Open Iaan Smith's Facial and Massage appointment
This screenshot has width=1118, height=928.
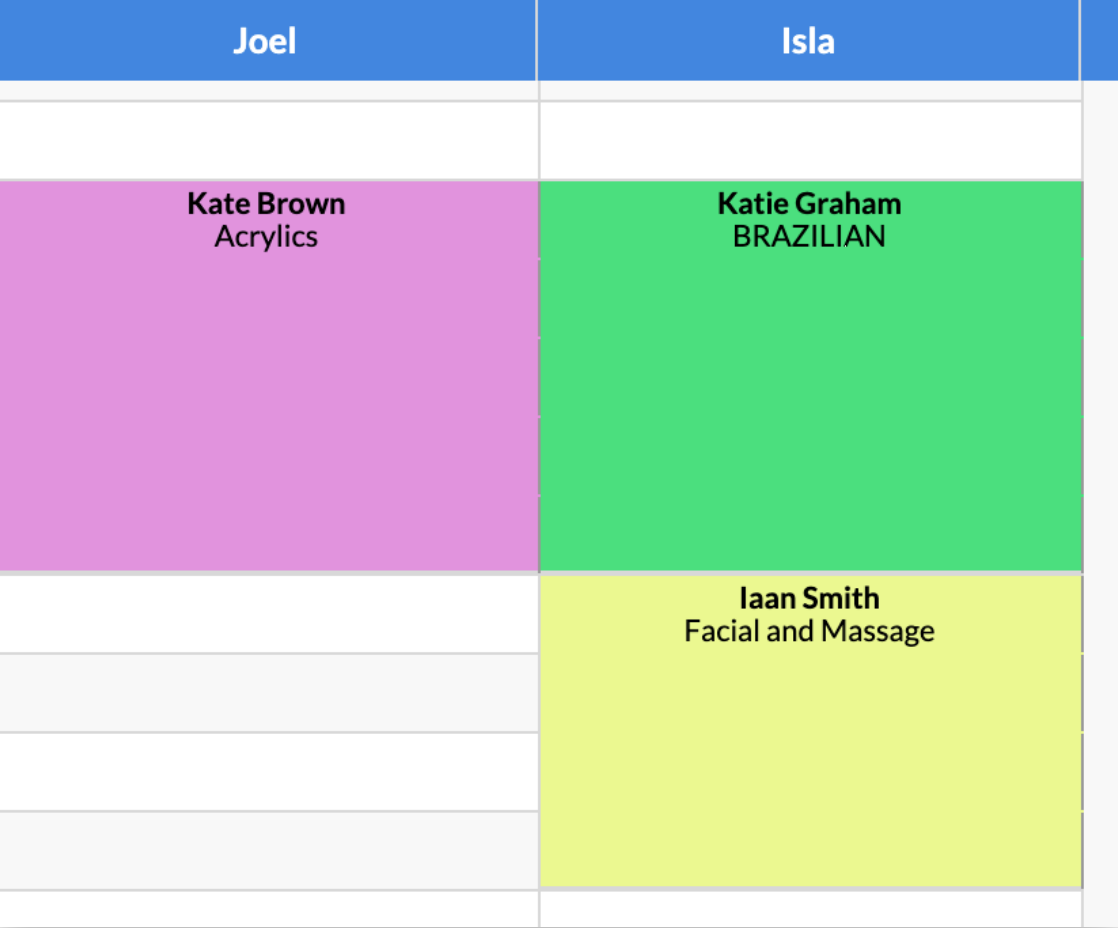pos(808,730)
